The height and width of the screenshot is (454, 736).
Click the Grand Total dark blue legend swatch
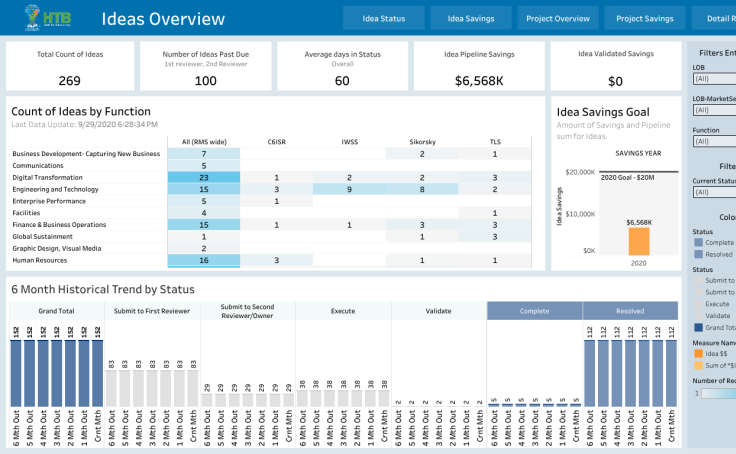[x=698, y=327]
